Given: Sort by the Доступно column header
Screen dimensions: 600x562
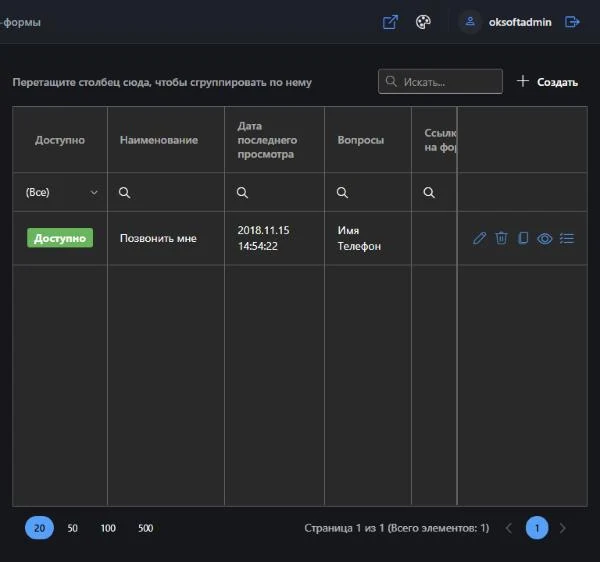Looking at the screenshot, I should coord(60,140).
